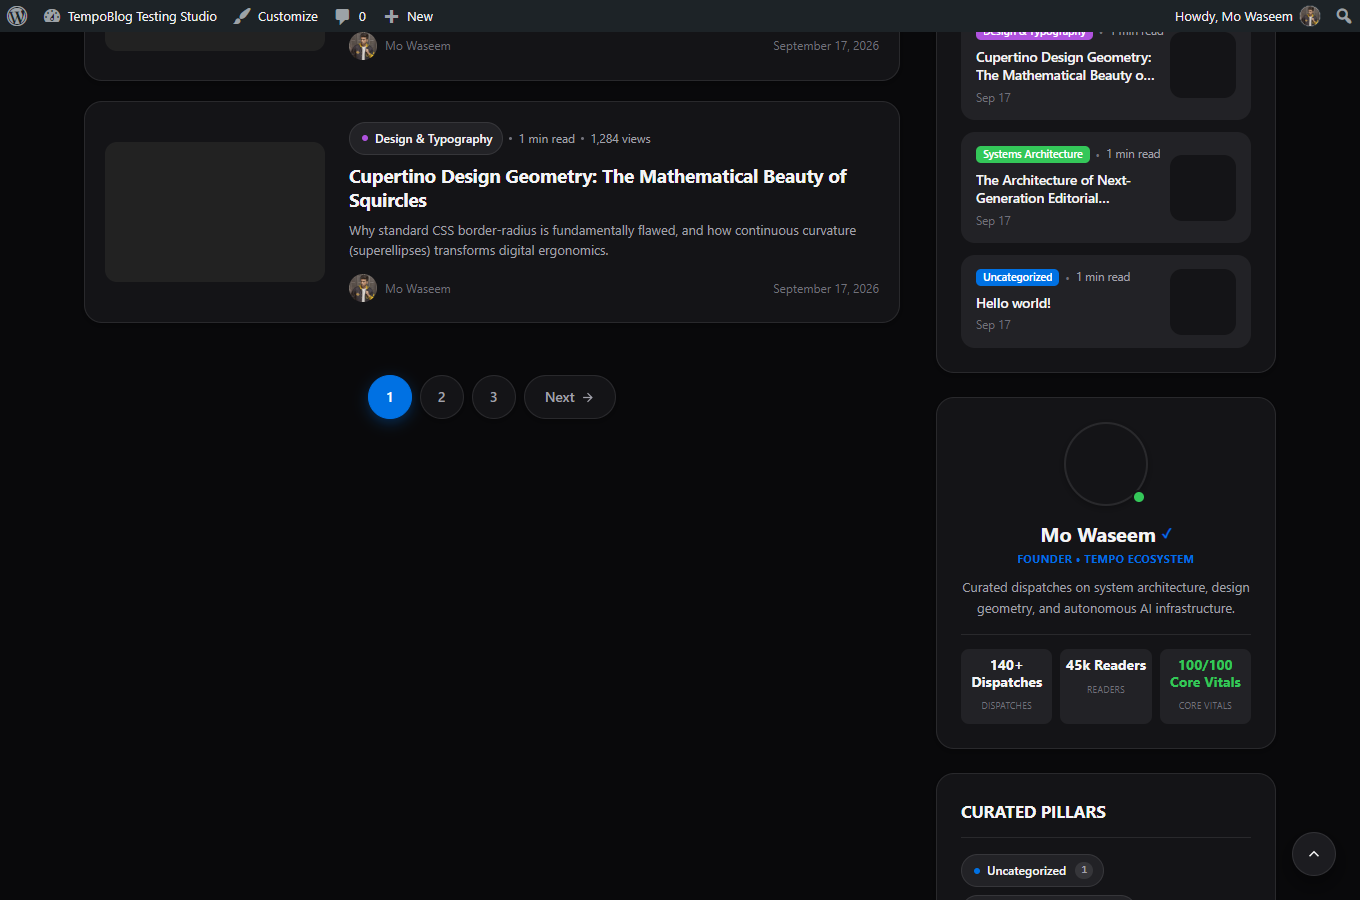Click '1 min read' beside 1,284 views
The height and width of the screenshot is (900, 1360).
[547, 139]
